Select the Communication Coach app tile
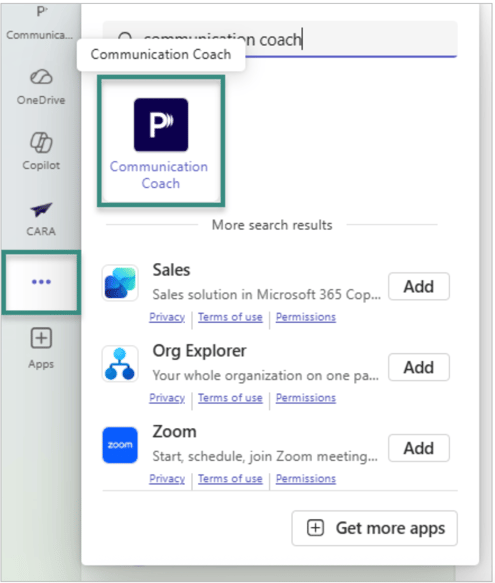 [161, 141]
